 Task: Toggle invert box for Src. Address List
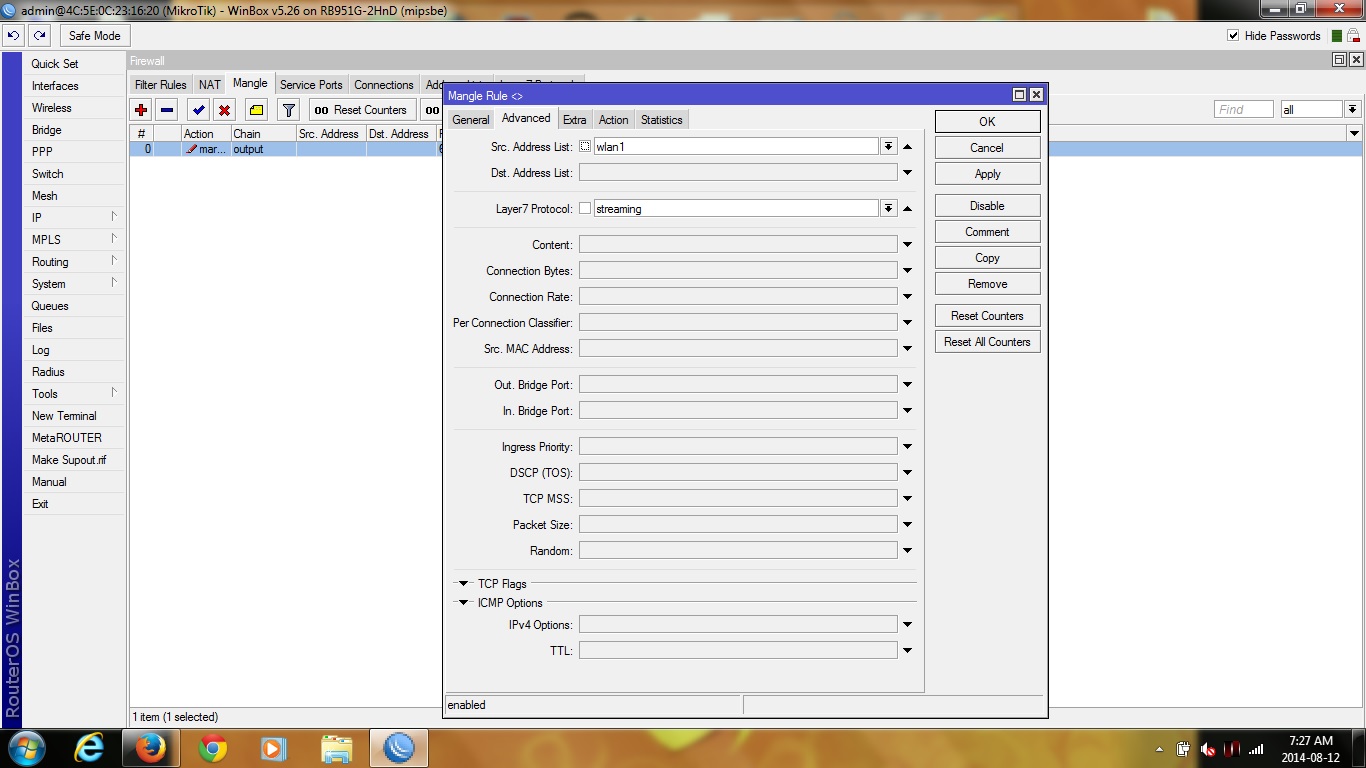tap(585, 147)
